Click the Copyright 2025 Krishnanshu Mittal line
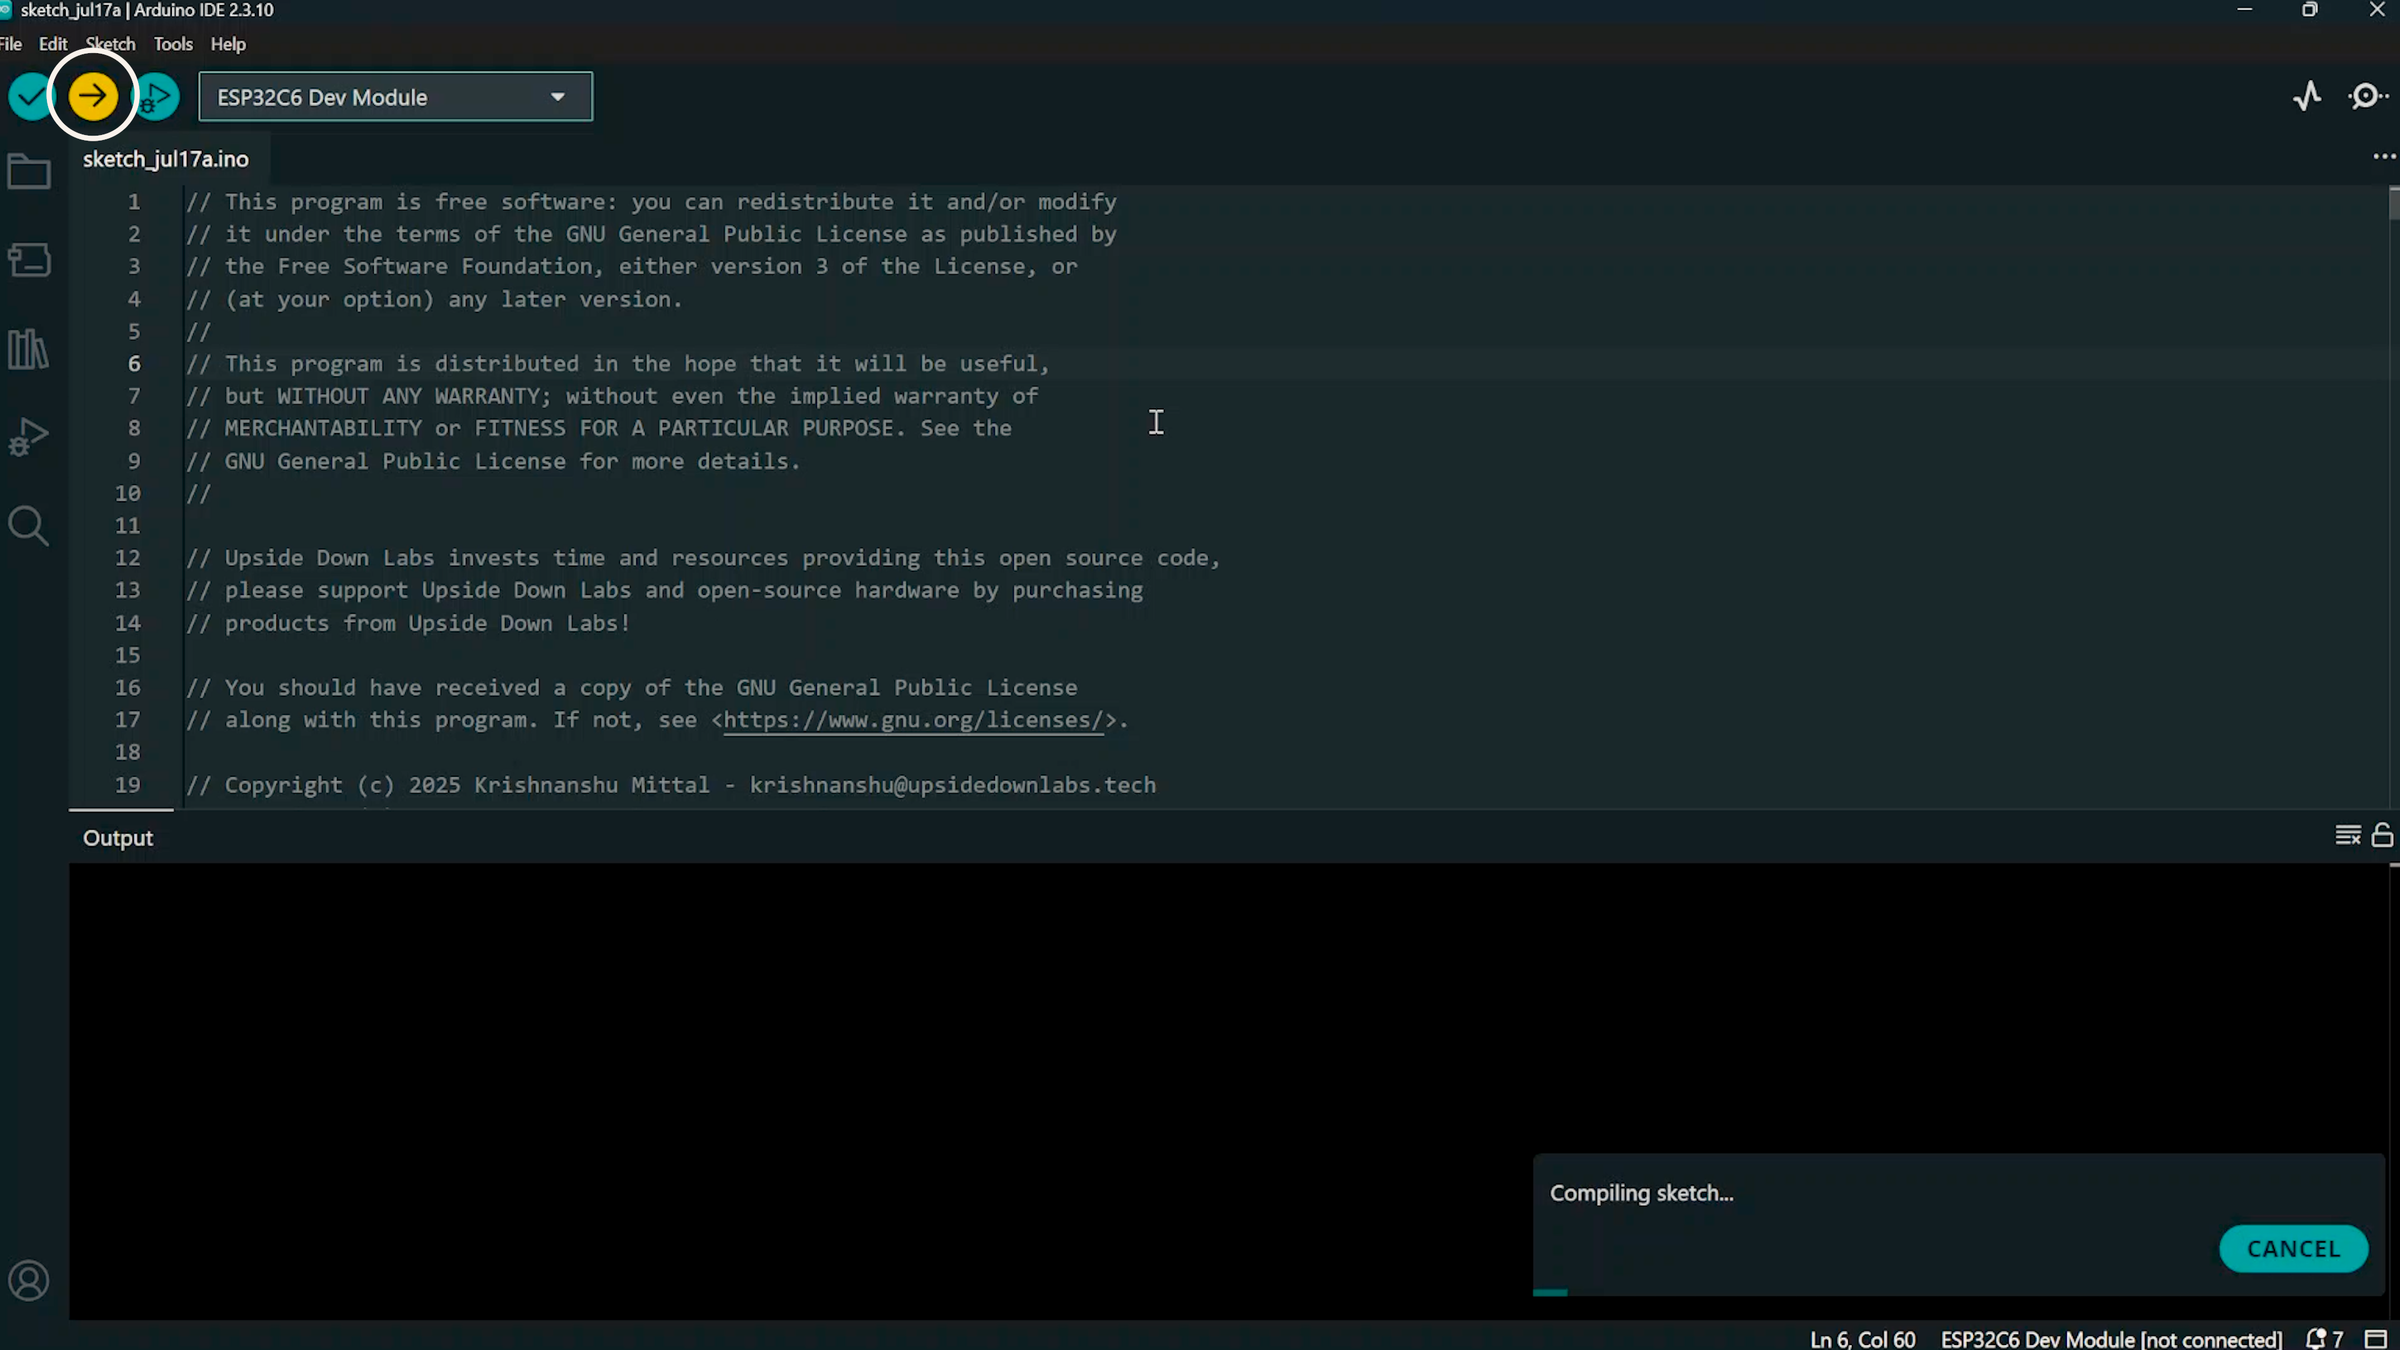This screenshot has width=2400, height=1350. [x=671, y=785]
